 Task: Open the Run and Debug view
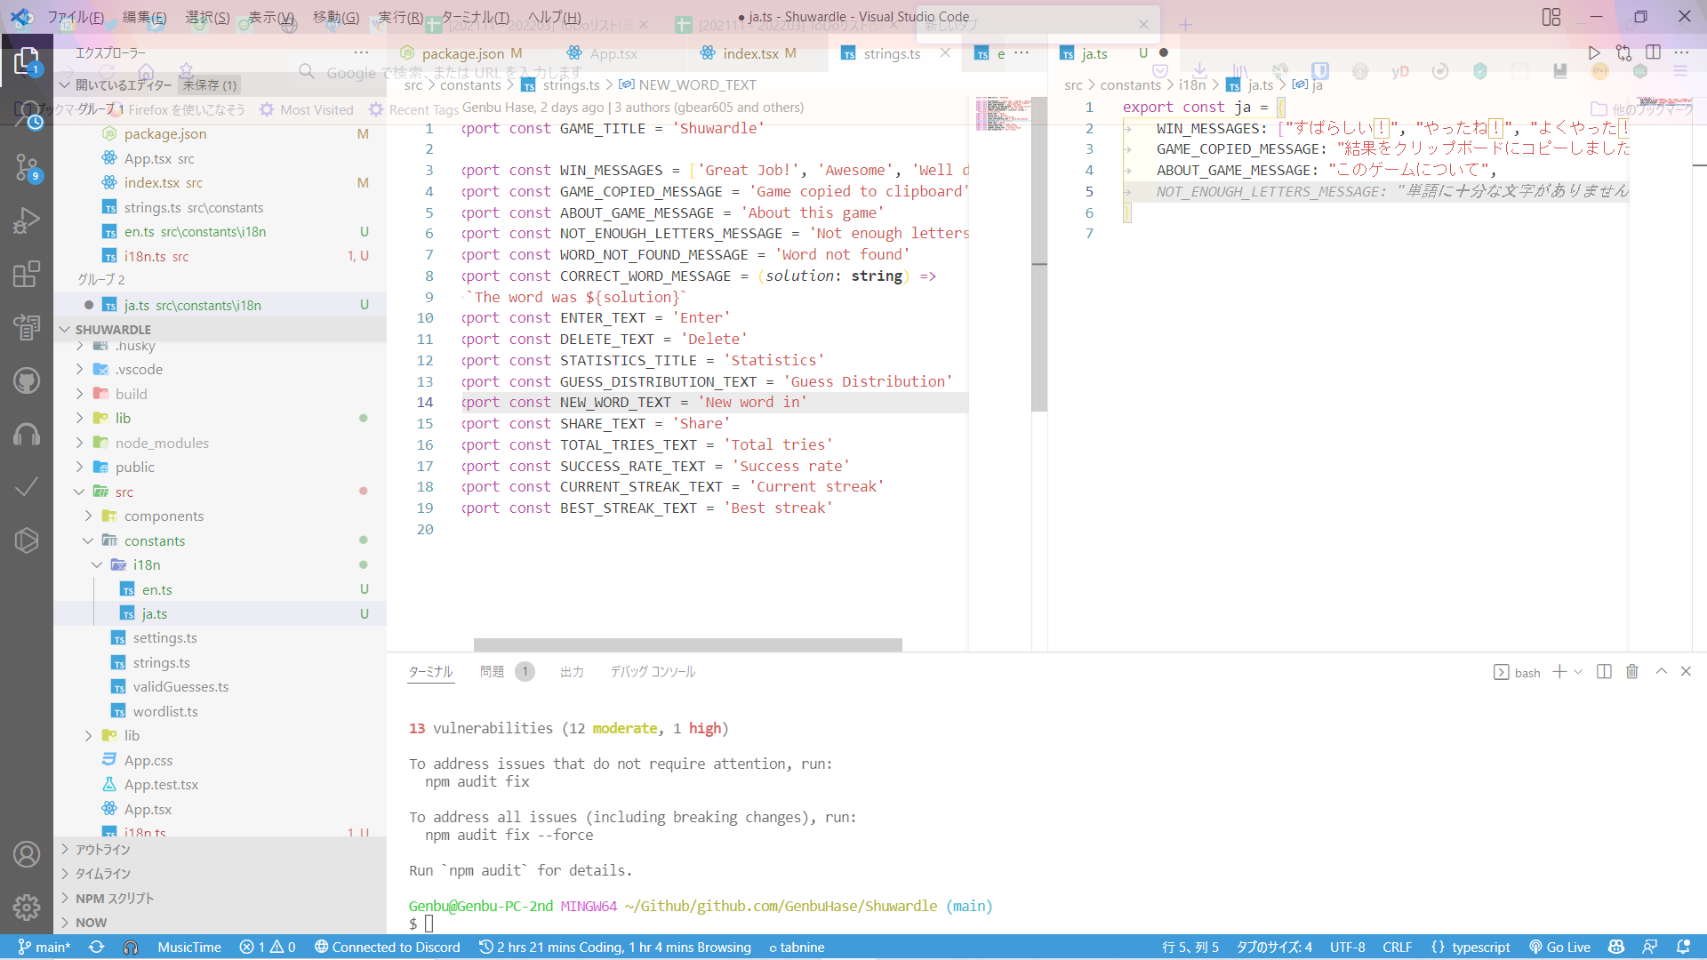27,221
